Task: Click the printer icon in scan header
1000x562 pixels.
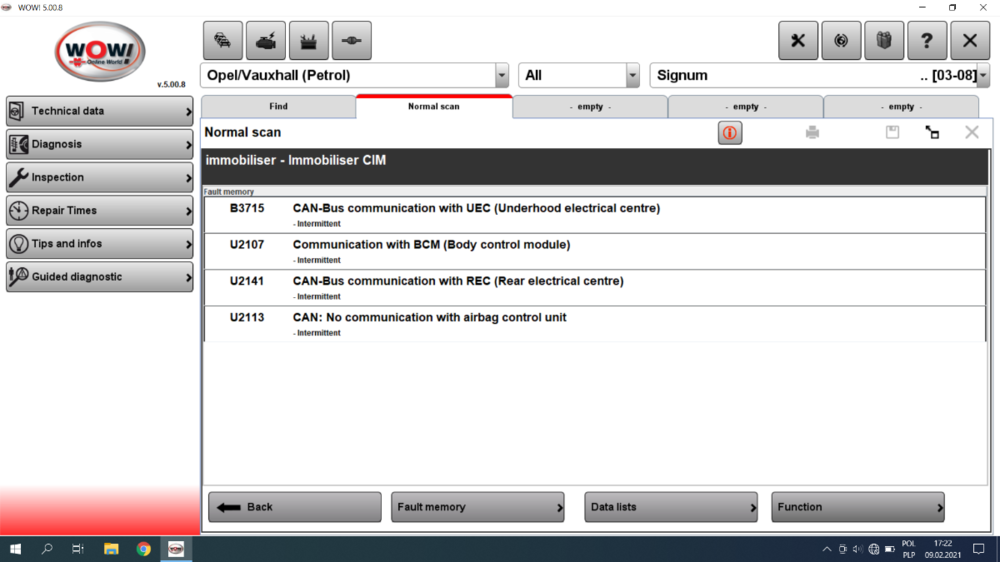Action: tap(812, 133)
